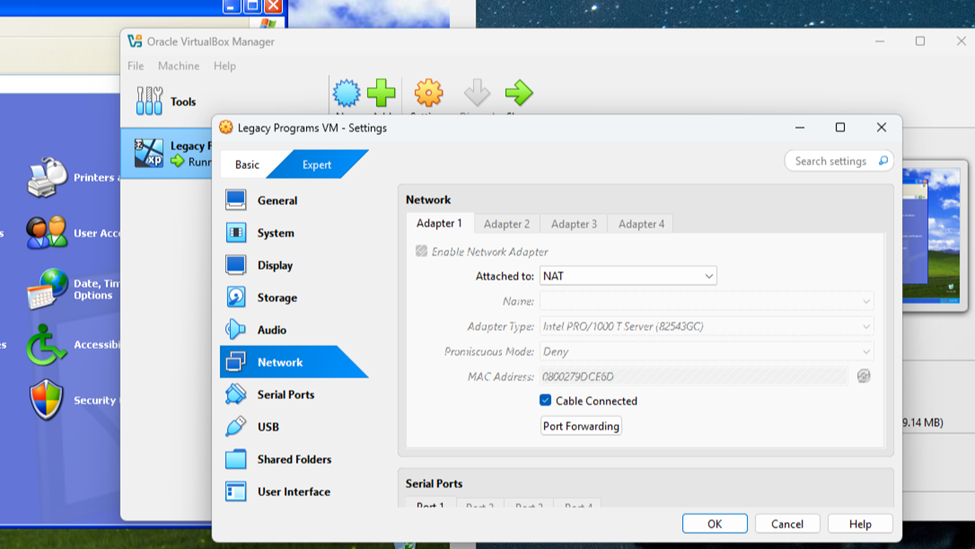Open the Machine menu
Viewport: 975px width, 549px height.
178,66
